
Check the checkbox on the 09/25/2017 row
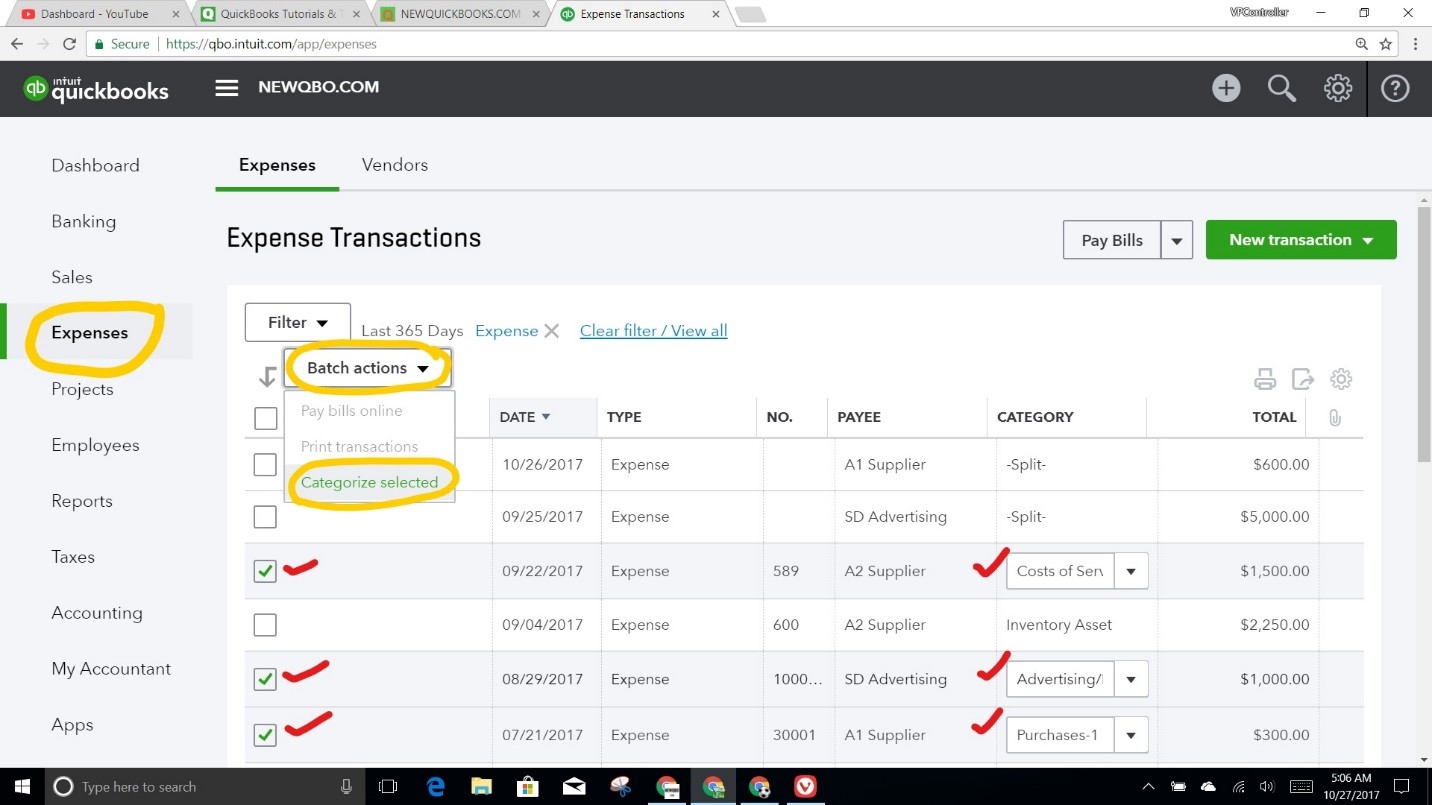pyautogui.click(x=265, y=517)
